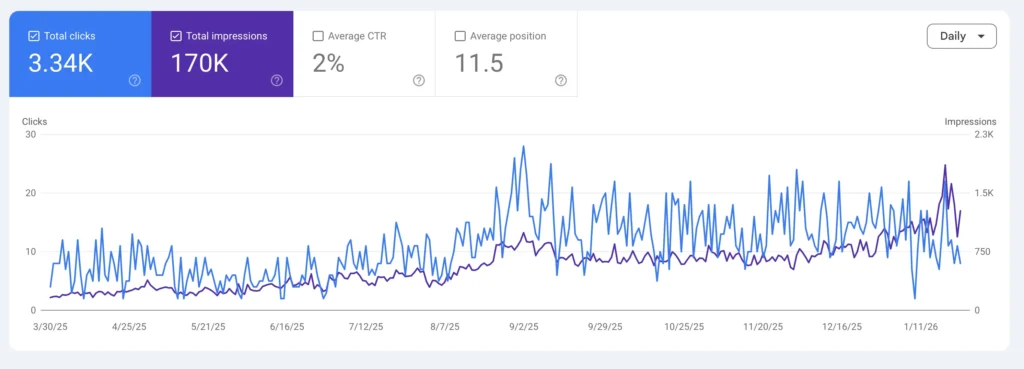Open help icon on Average CTR card
This screenshot has height=369, width=1024.
(x=419, y=80)
